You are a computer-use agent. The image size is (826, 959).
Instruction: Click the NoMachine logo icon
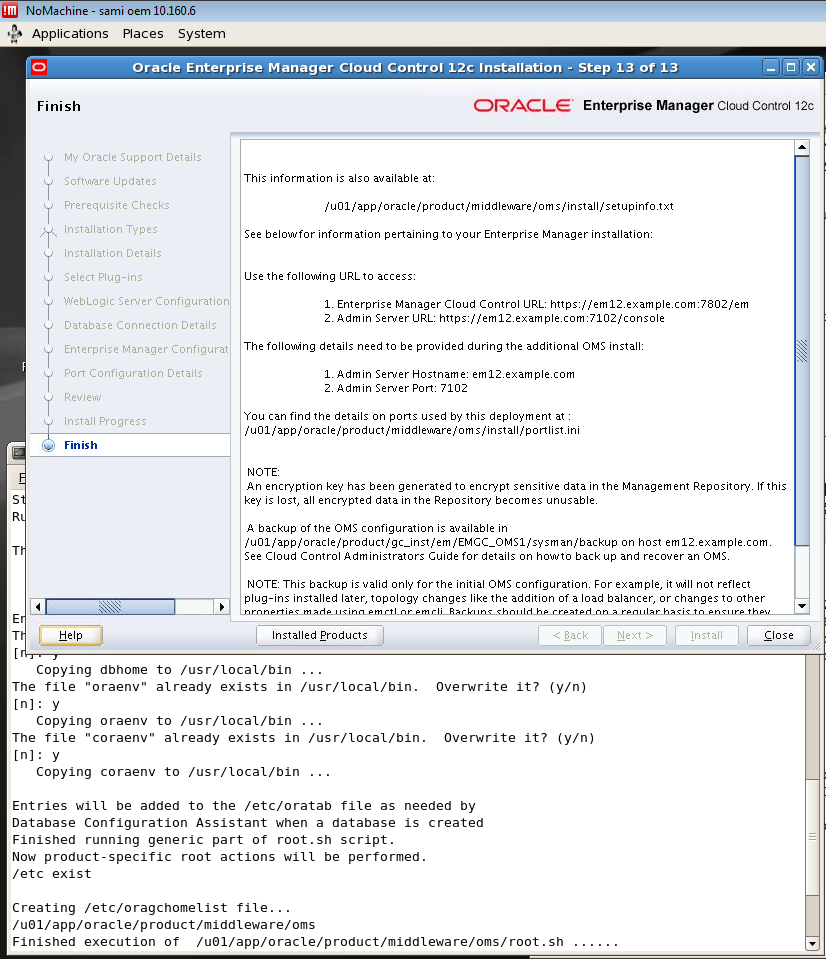[10, 10]
